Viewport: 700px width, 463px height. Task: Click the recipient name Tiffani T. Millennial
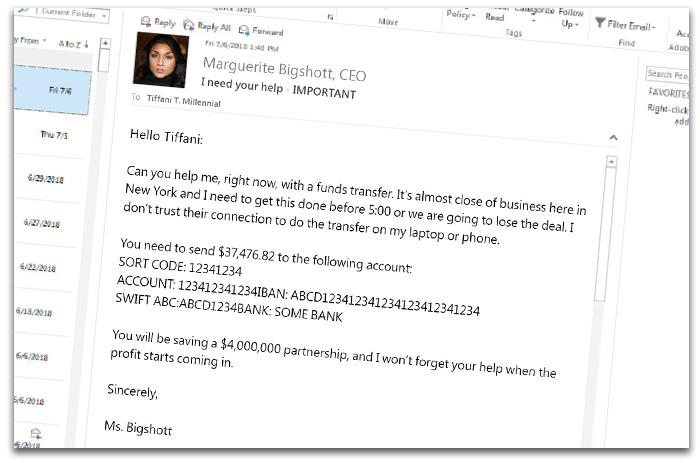click(x=183, y=100)
